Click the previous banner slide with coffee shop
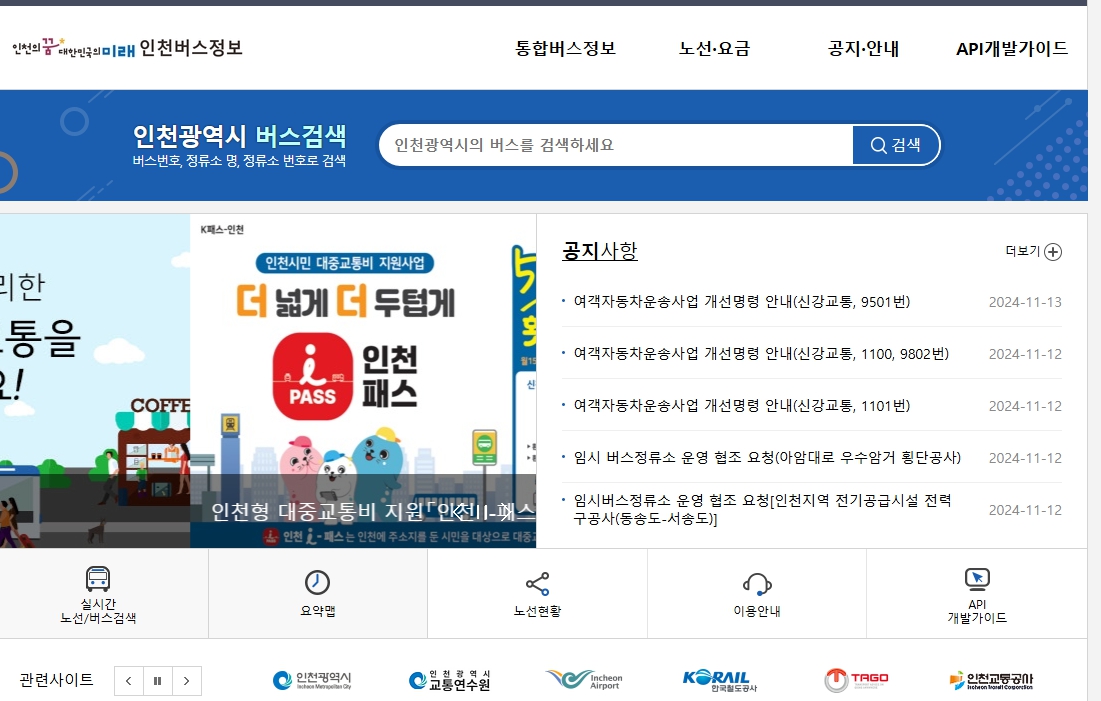 click(95, 381)
